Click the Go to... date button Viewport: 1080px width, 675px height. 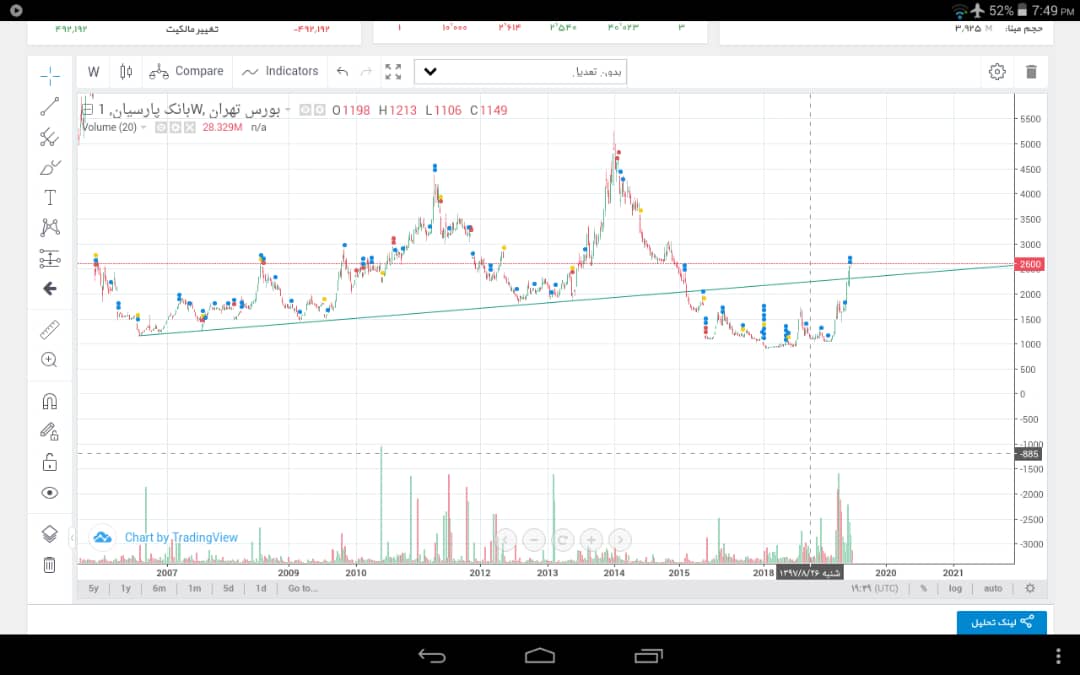302,588
